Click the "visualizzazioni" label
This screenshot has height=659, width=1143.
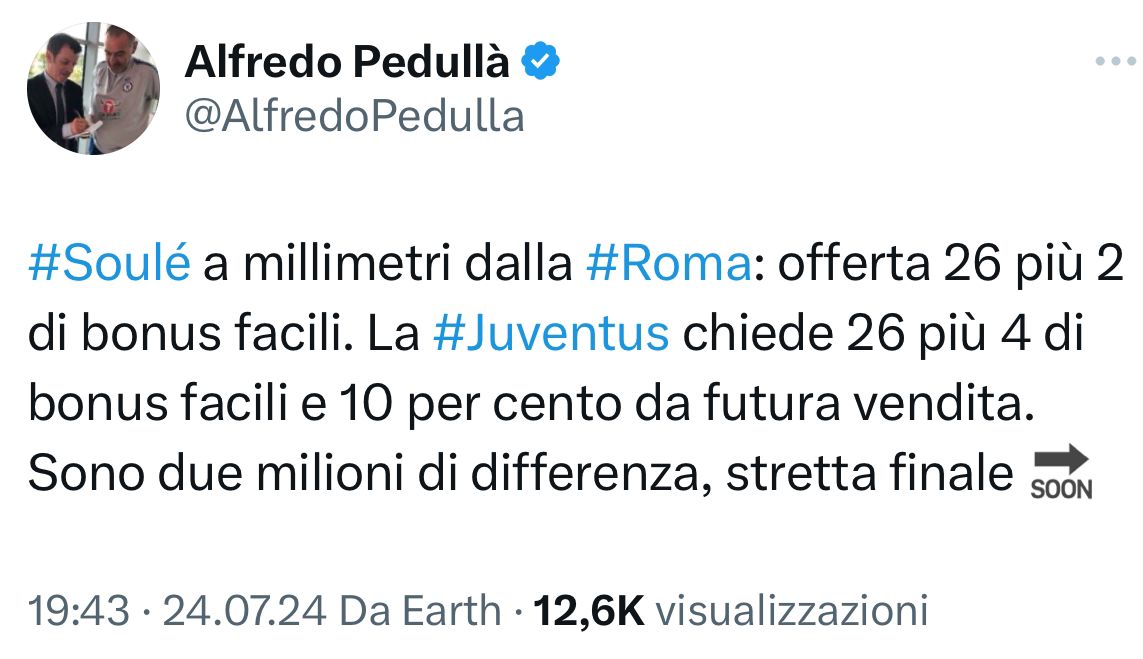(x=796, y=610)
